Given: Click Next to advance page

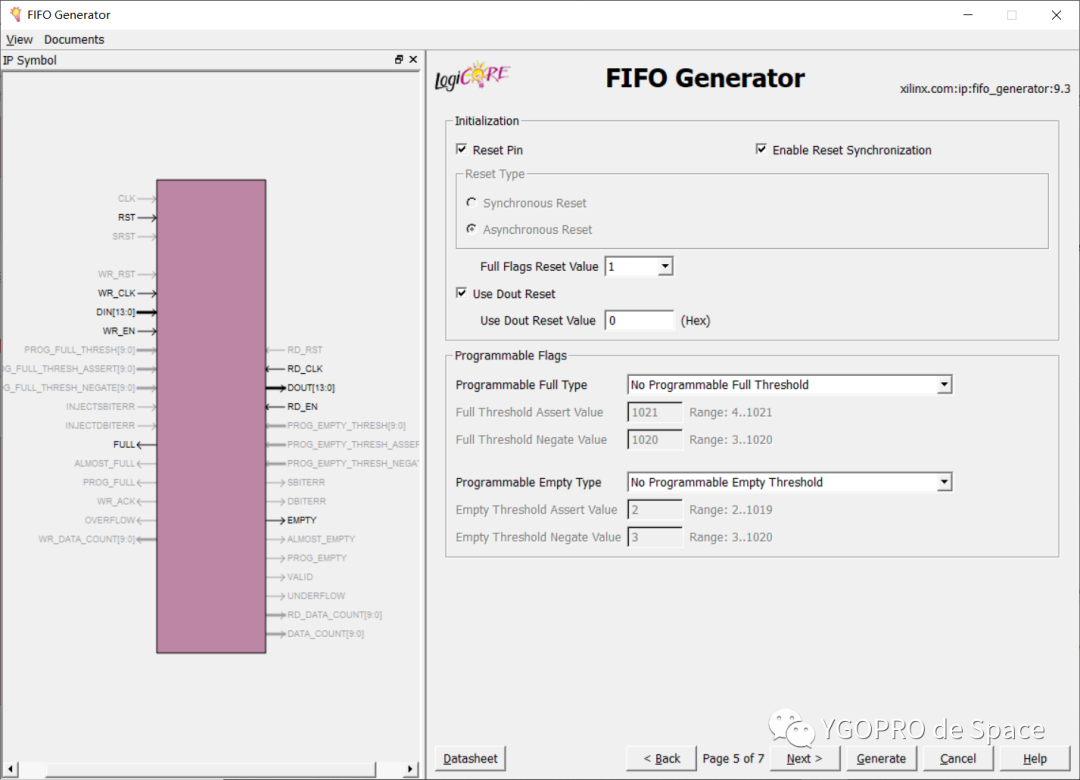Looking at the screenshot, I should [x=804, y=758].
